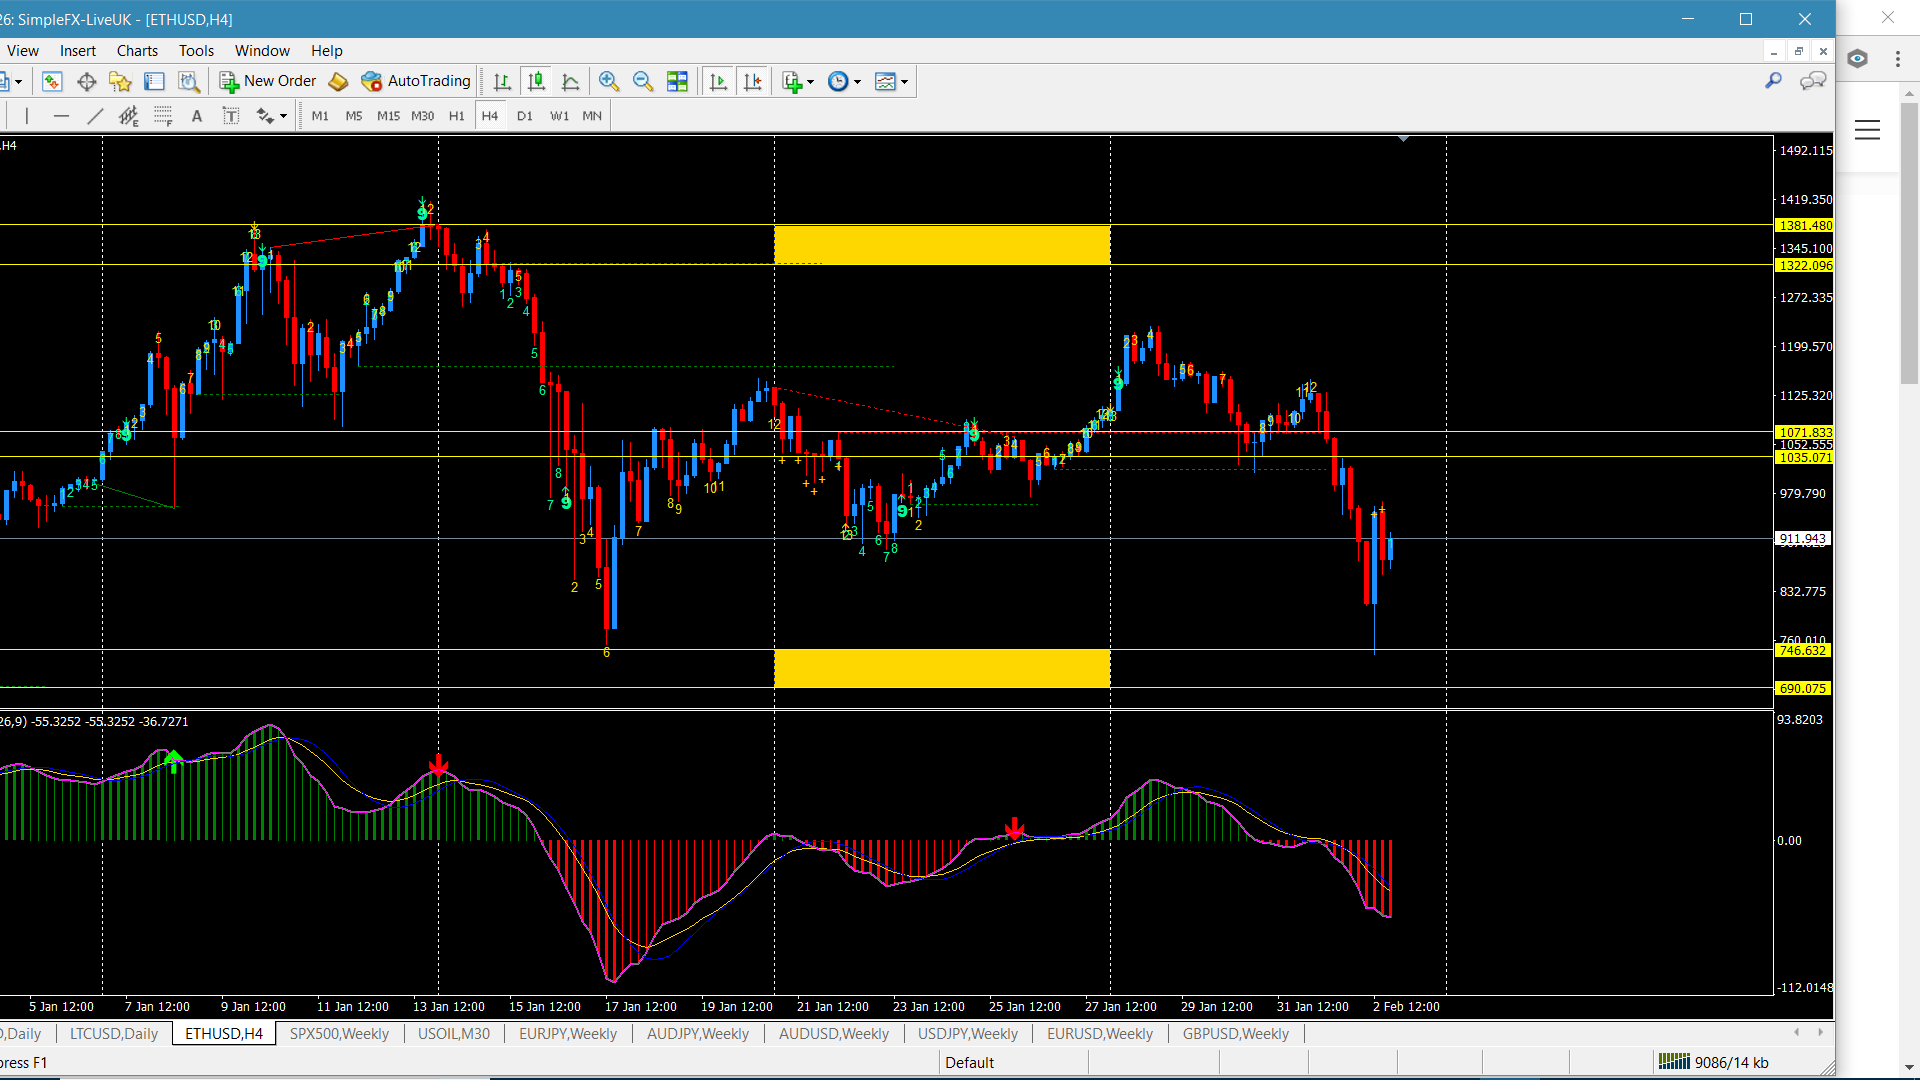Switch to the SPX500,Weekly chart tab
This screenshot has height=1080, width=1920.
[339, 1034]
